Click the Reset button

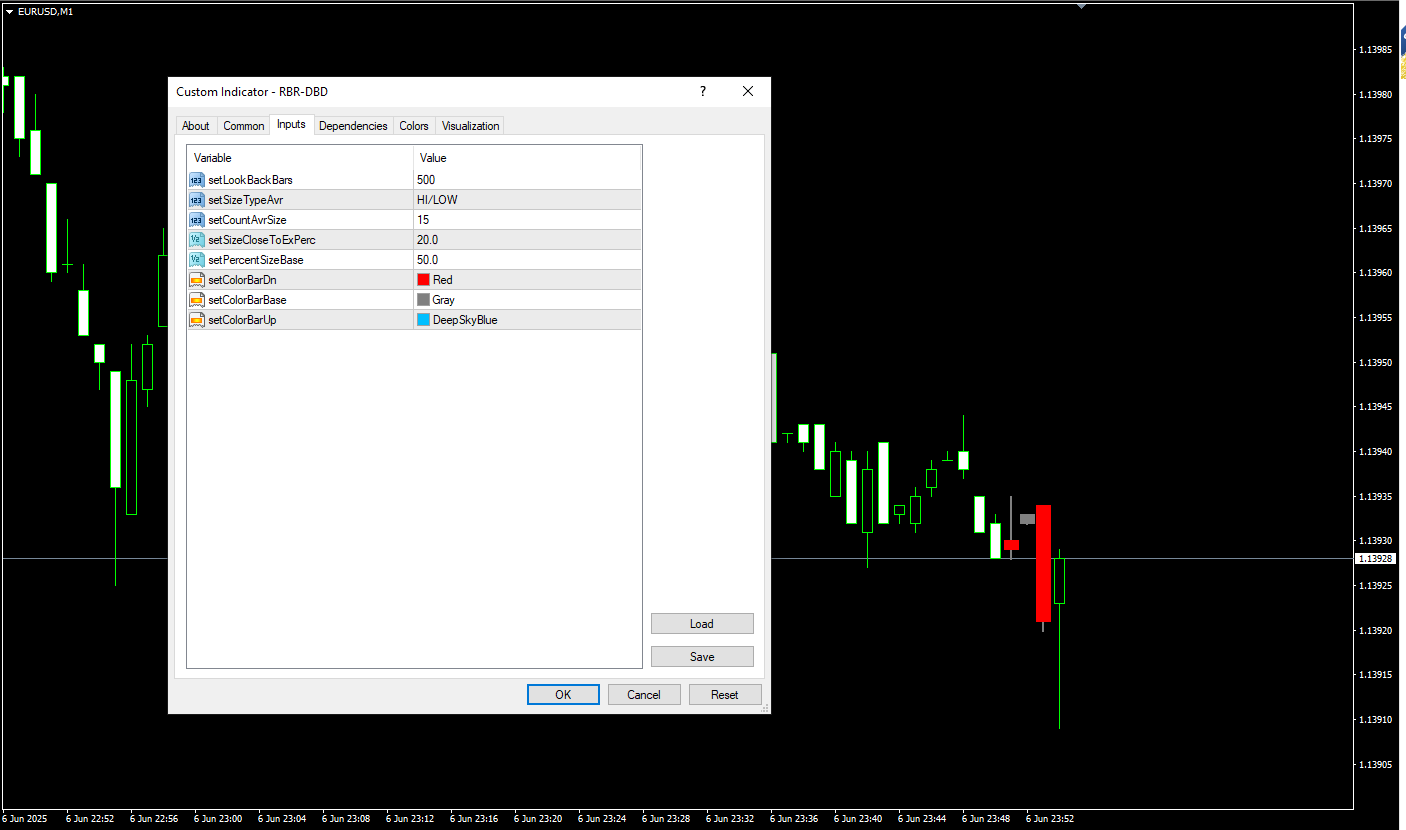[x=725, y=695]
